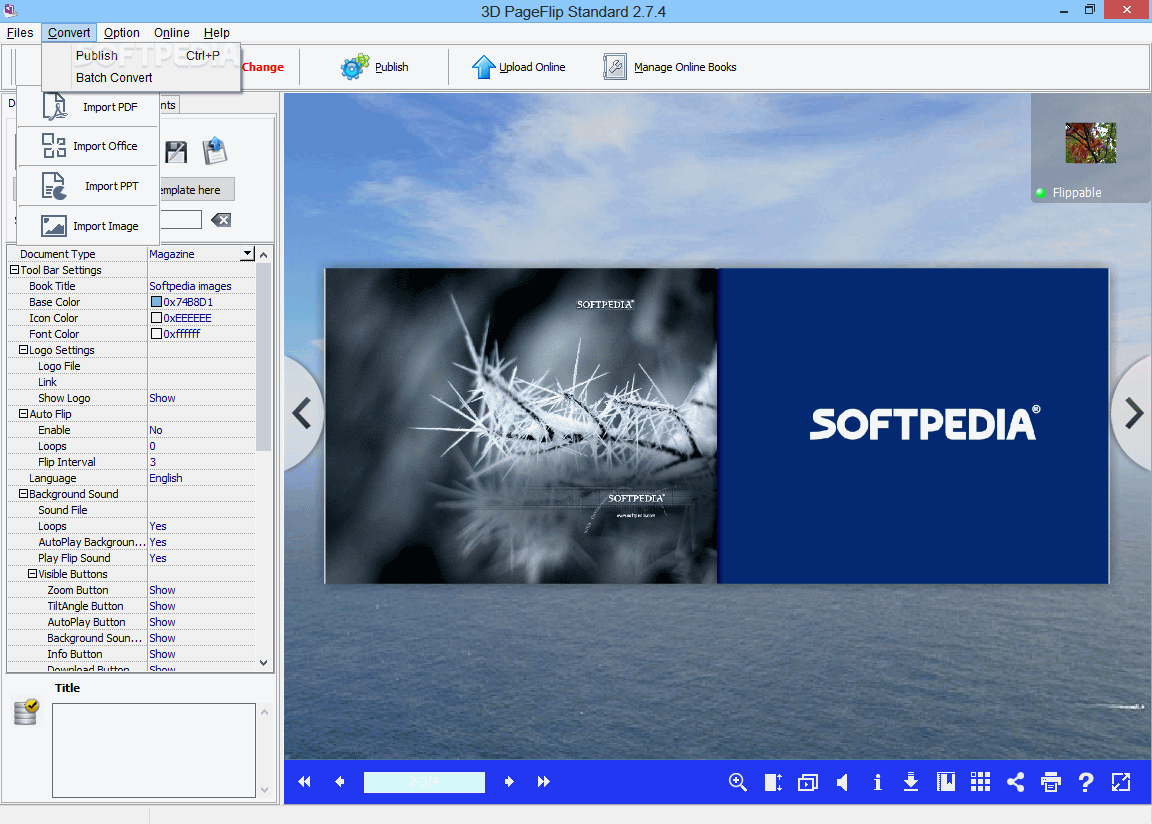Viewport: 1152px width, 824px height.
Task: Click the share icon in flipbook bar
Action: 1015,782
